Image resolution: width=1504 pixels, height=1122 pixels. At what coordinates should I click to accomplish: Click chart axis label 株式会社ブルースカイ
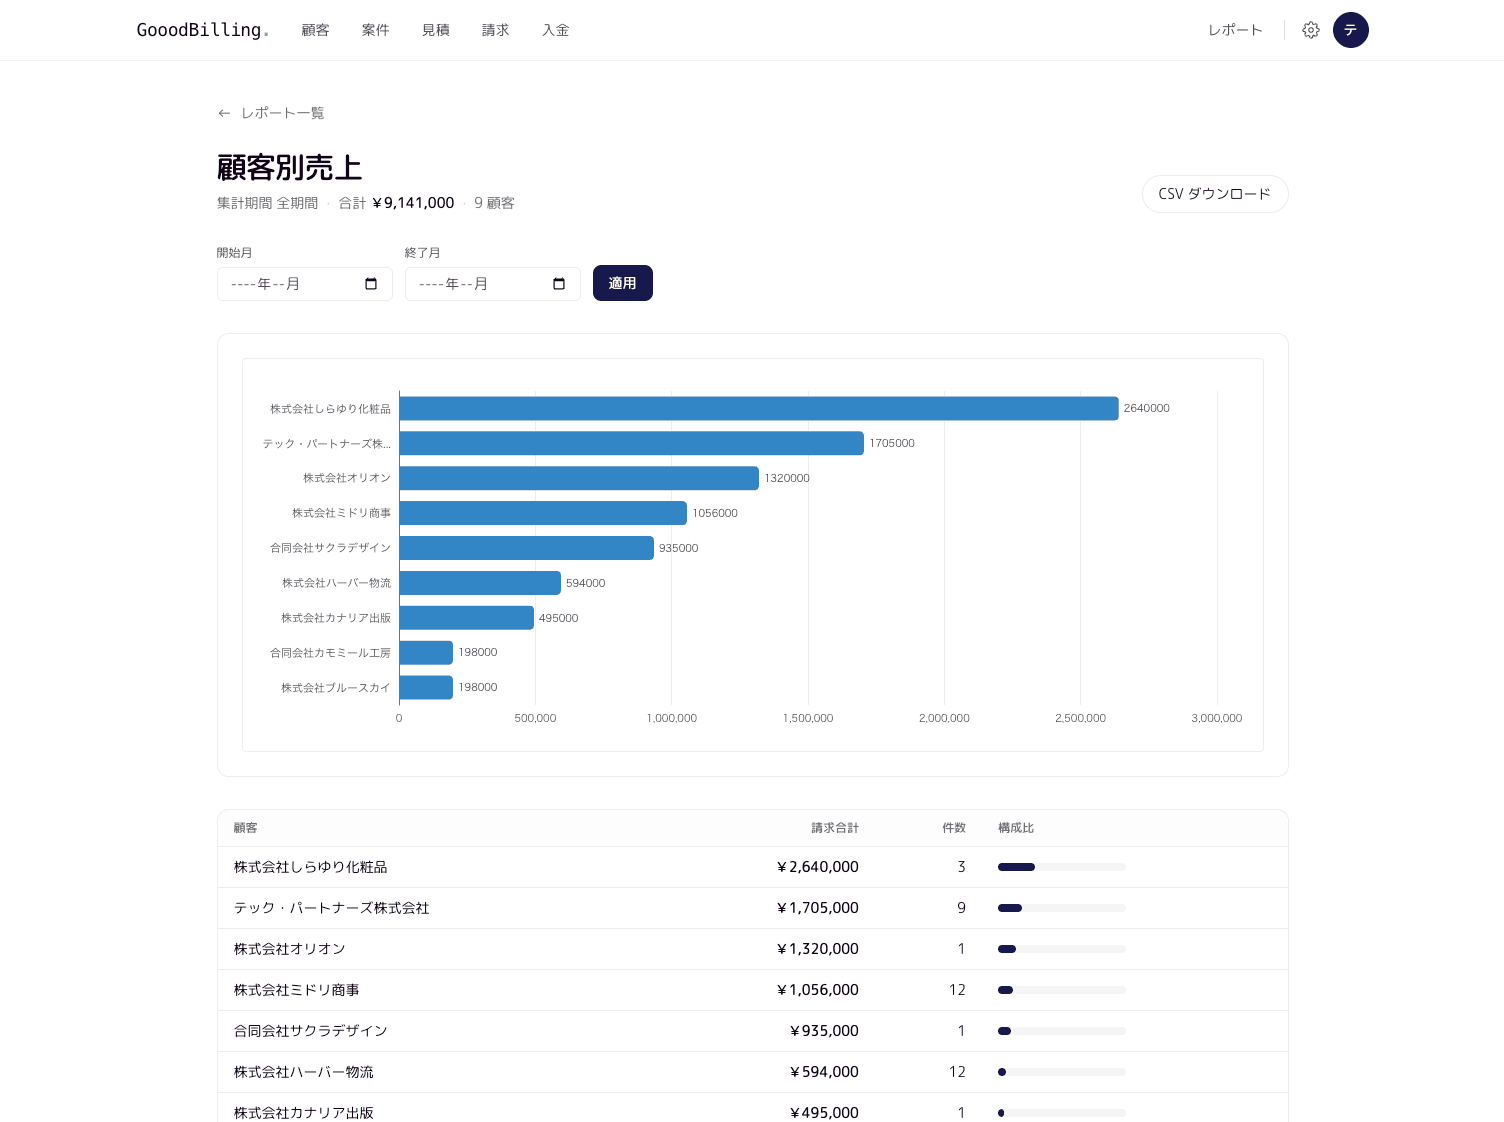click(336, 688)
